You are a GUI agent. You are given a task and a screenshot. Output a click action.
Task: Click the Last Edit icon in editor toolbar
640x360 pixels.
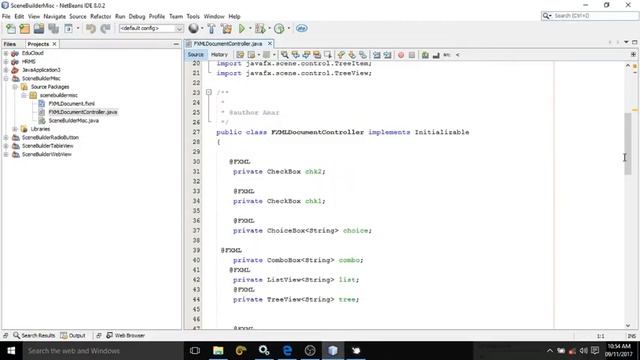[240, 55]
